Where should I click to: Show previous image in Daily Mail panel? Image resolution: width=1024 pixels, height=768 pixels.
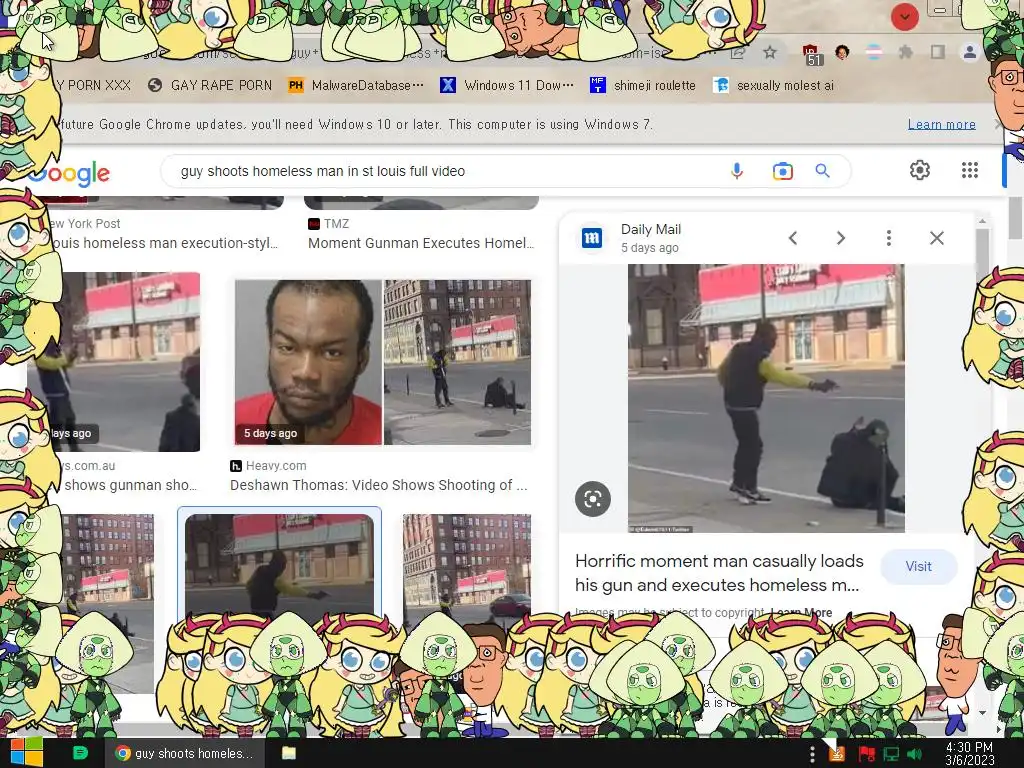(x=793, y=238)
